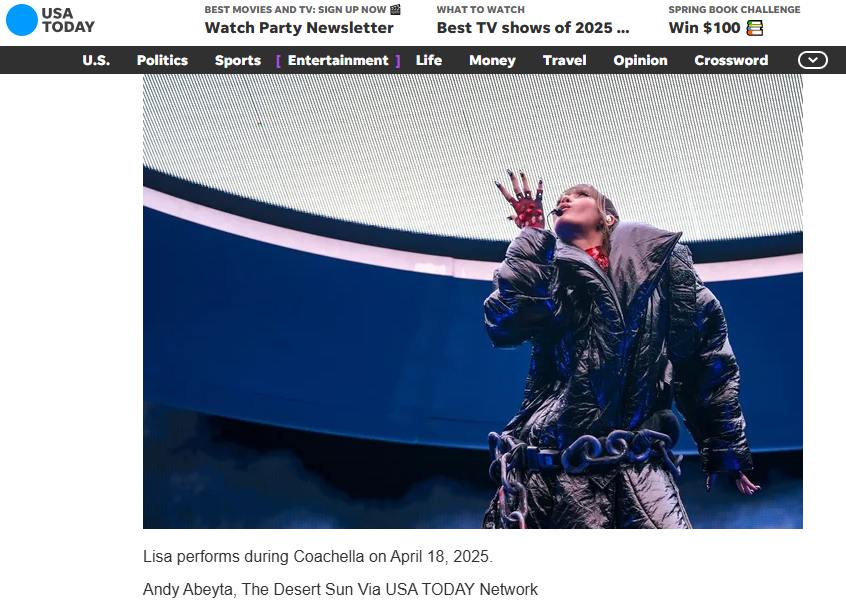846x604 pixels.
Task: Open the Crossword page
Action: point(731,60)
